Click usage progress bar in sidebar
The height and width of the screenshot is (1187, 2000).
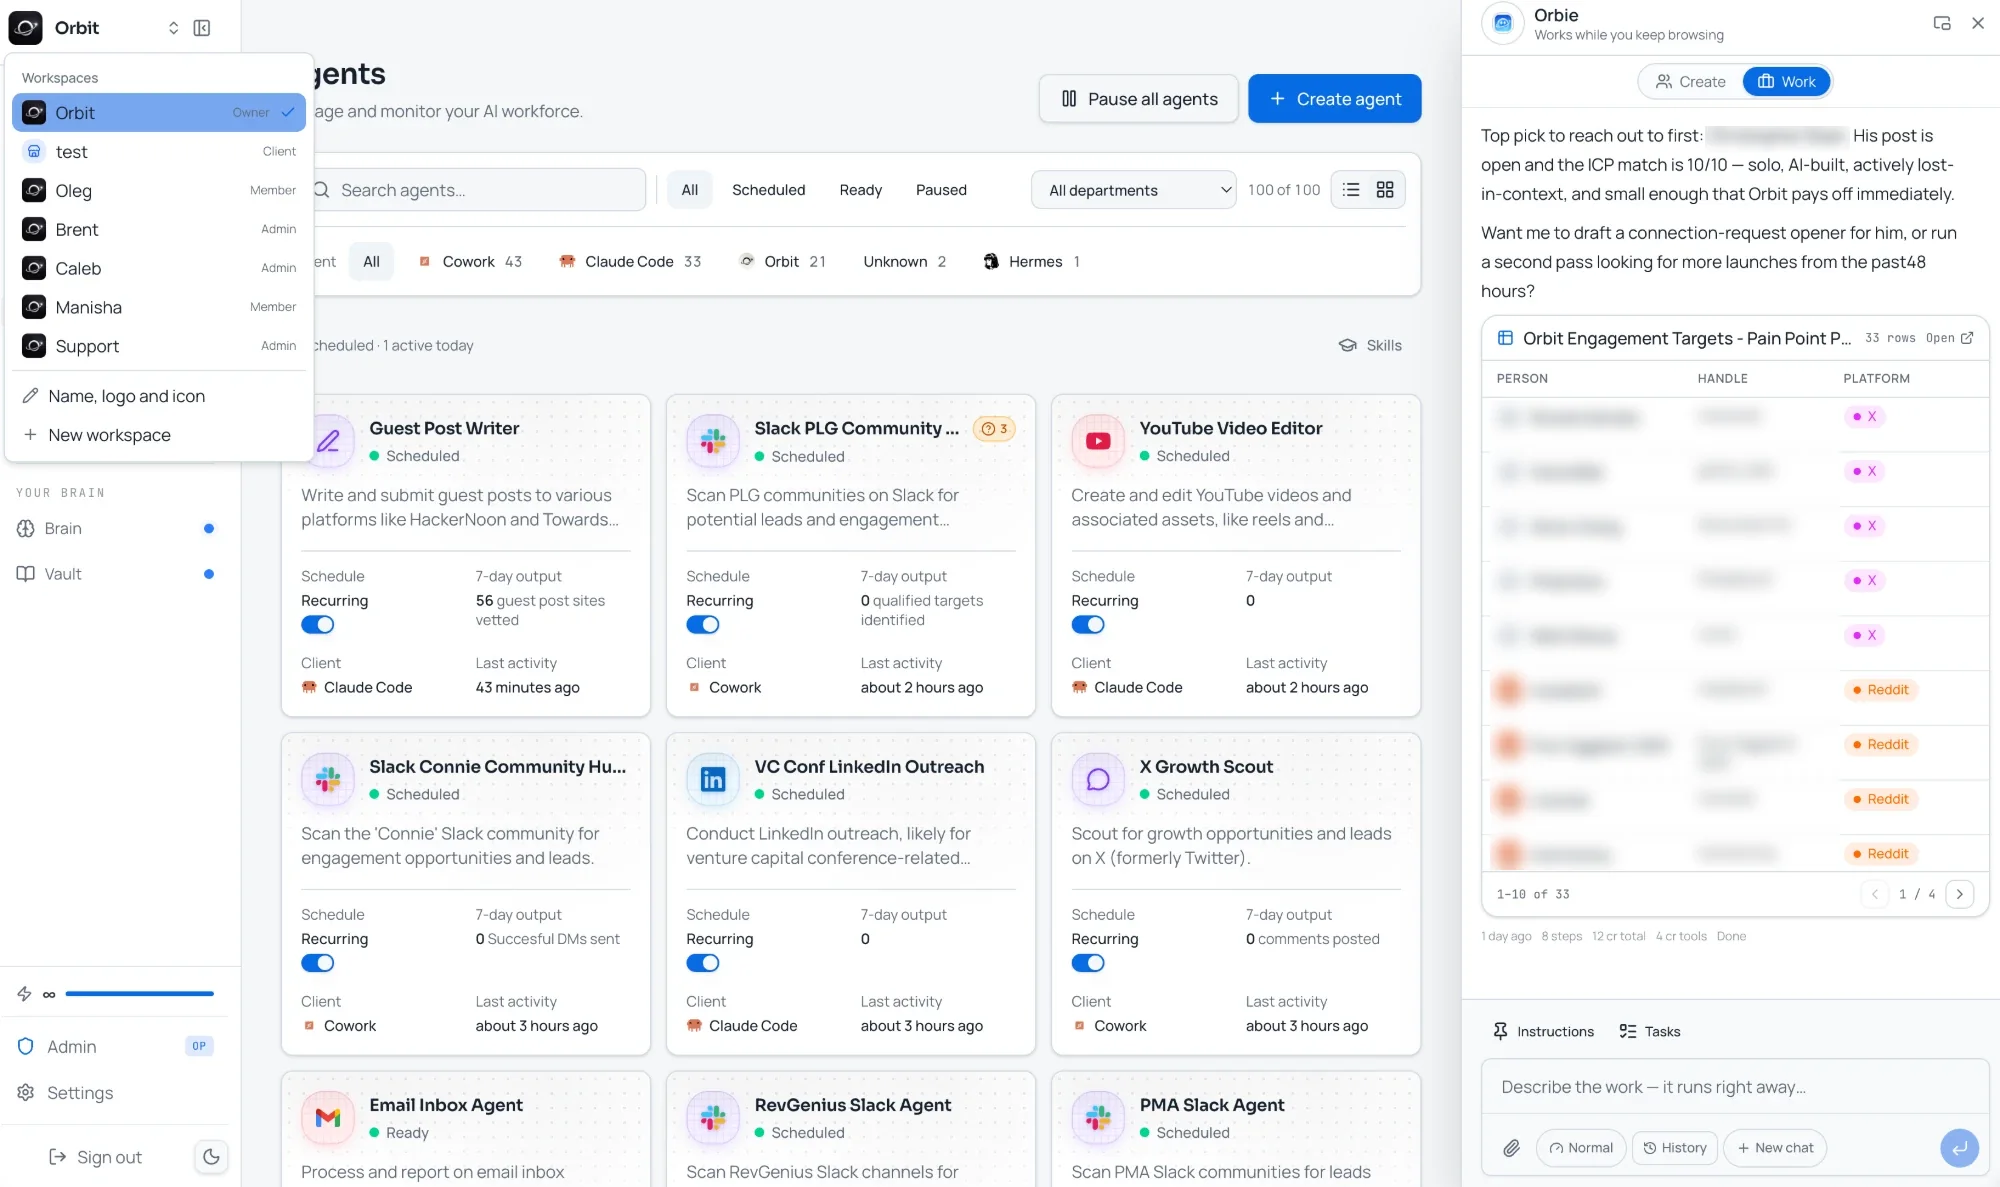tap(139, 994)
